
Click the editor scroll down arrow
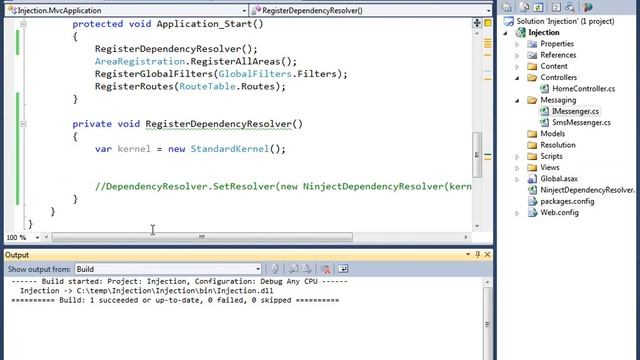click(x=477, y=227)
